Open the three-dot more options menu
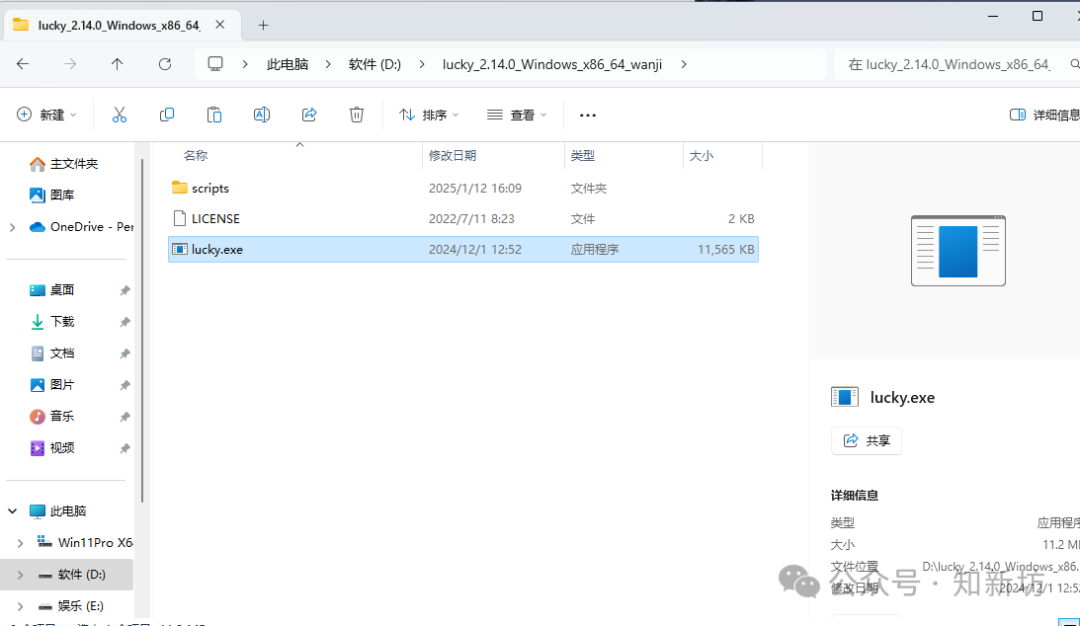The image size is (1080, 626). pyautogui.click(x=588, y=115)
